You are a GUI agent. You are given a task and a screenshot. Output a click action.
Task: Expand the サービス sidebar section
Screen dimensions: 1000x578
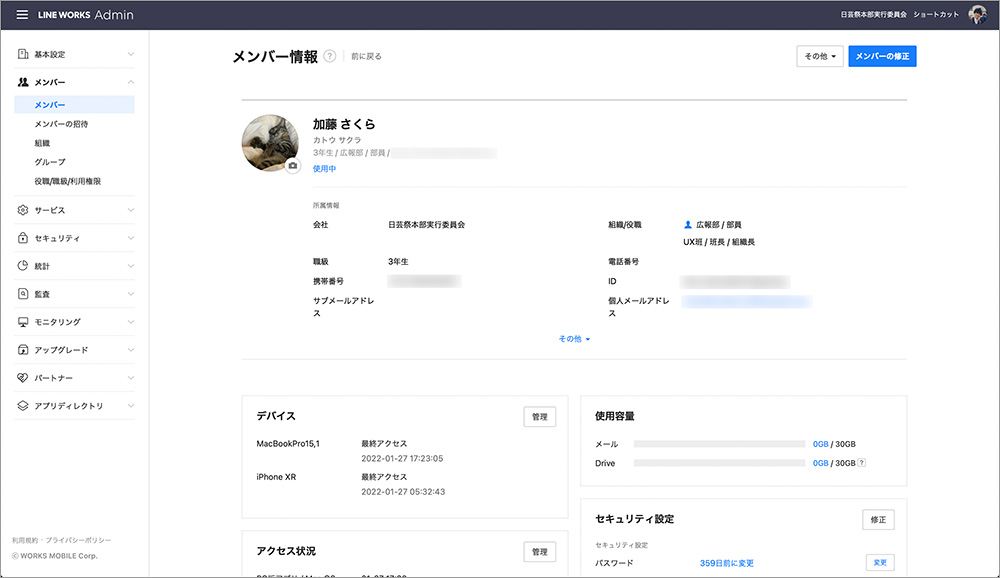(x=75, y=210)
